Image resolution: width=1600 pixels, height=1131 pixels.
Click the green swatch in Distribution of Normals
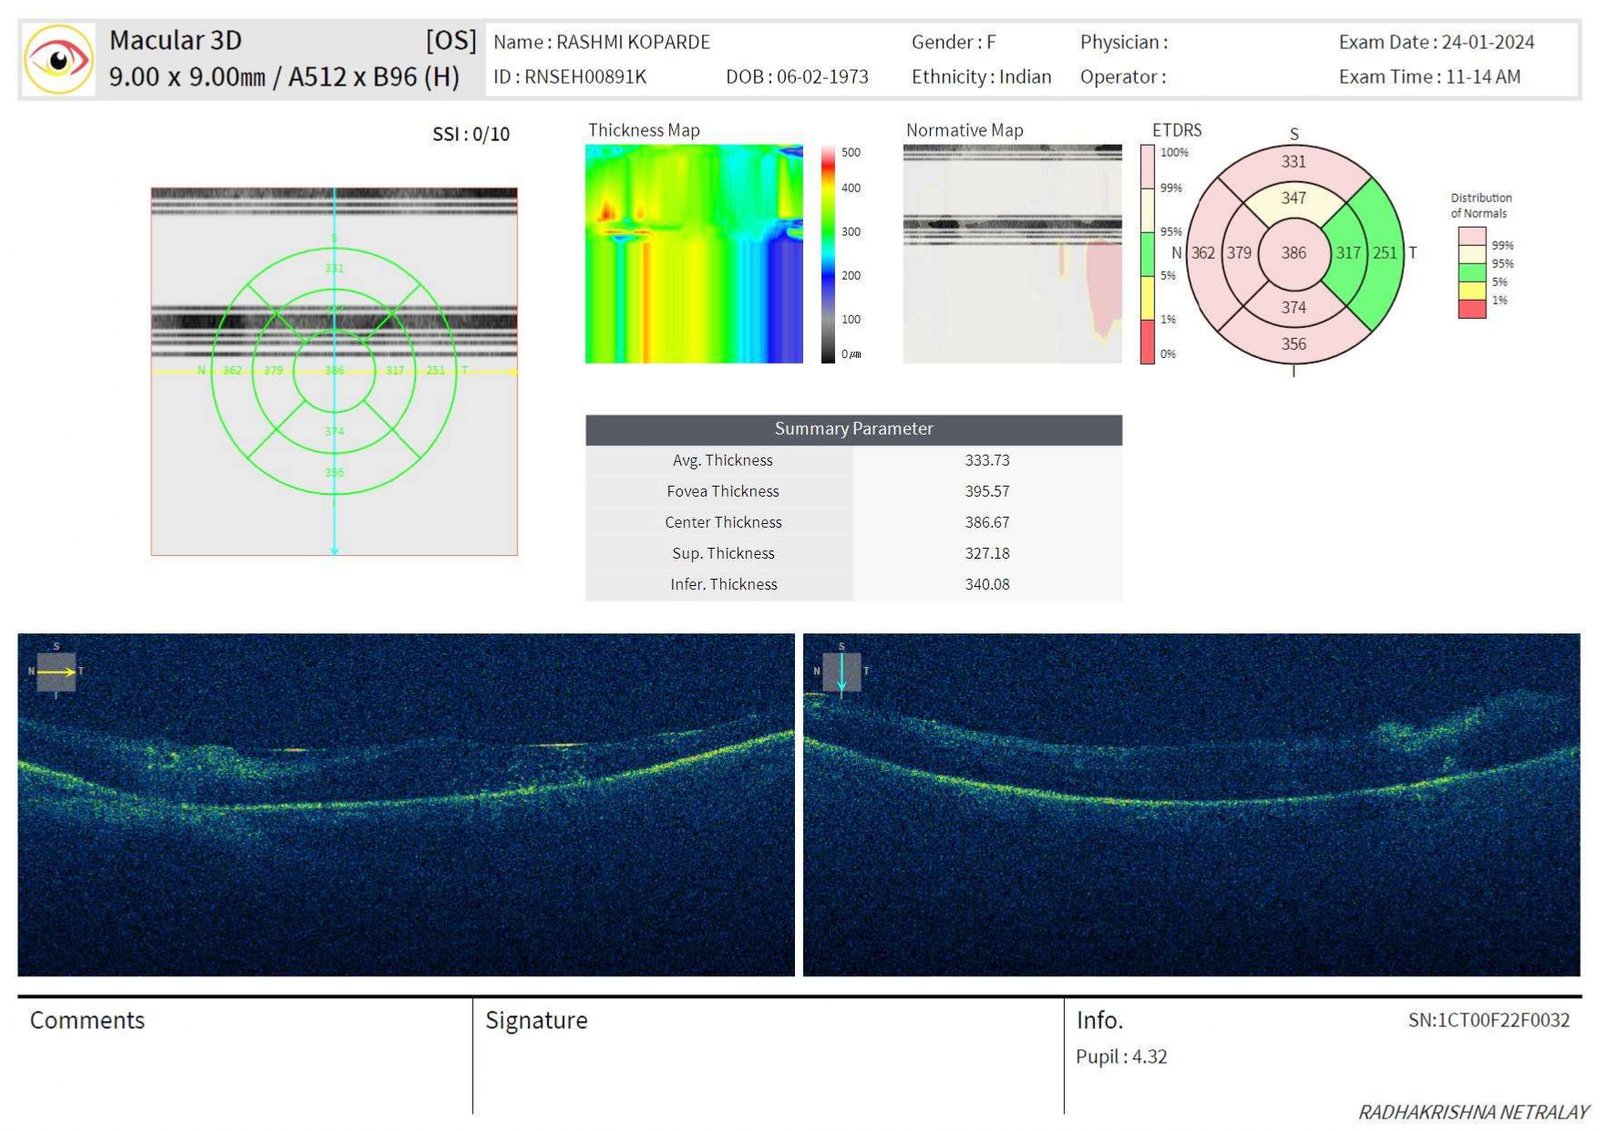pos(1471,272)
